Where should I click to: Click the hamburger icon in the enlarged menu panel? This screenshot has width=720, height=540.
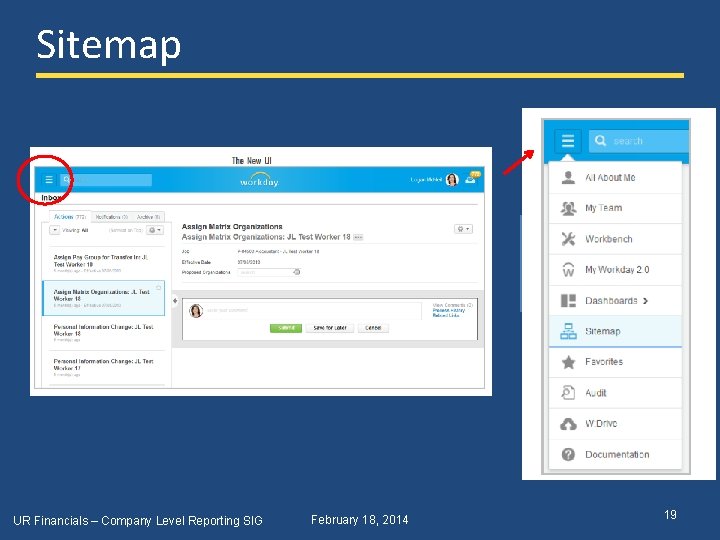(568, 141)
